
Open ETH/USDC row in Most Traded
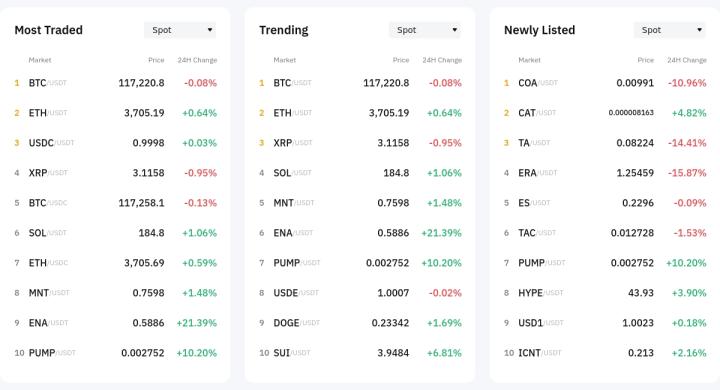tap(115, 263)
